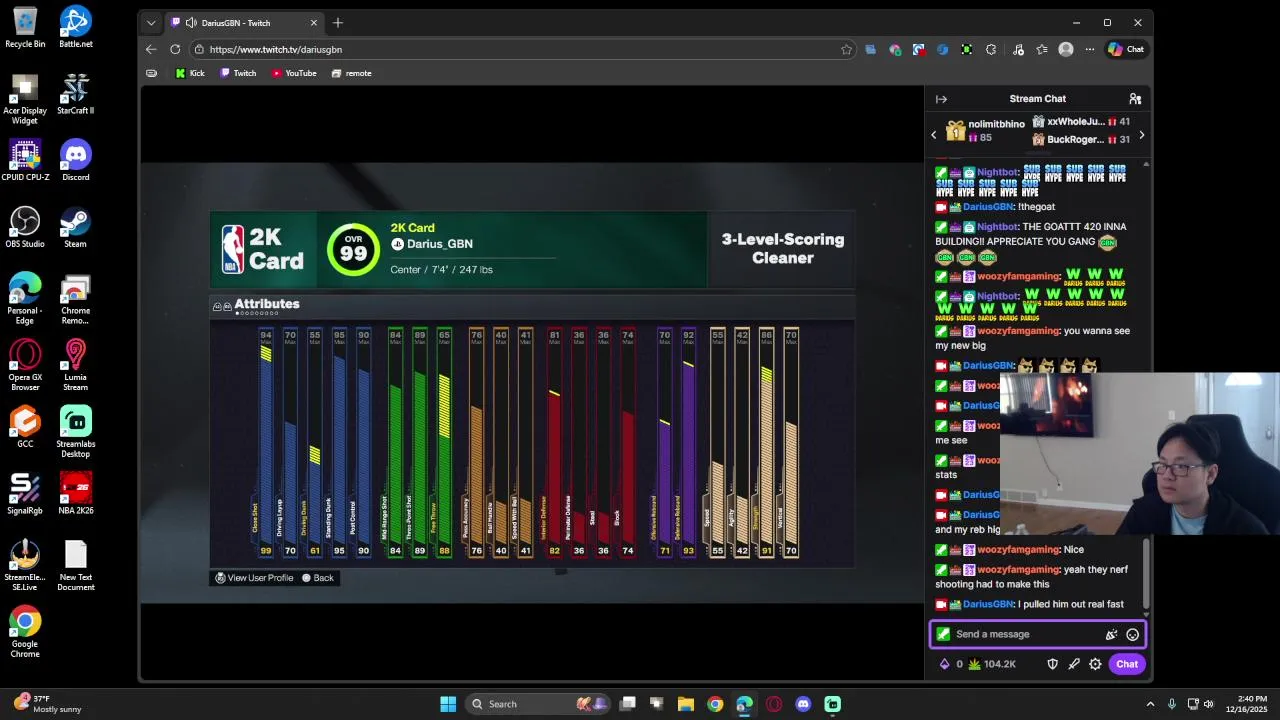Open chat settings gear
Viewport: 1280px width, 720px height.
(1095, 664)
